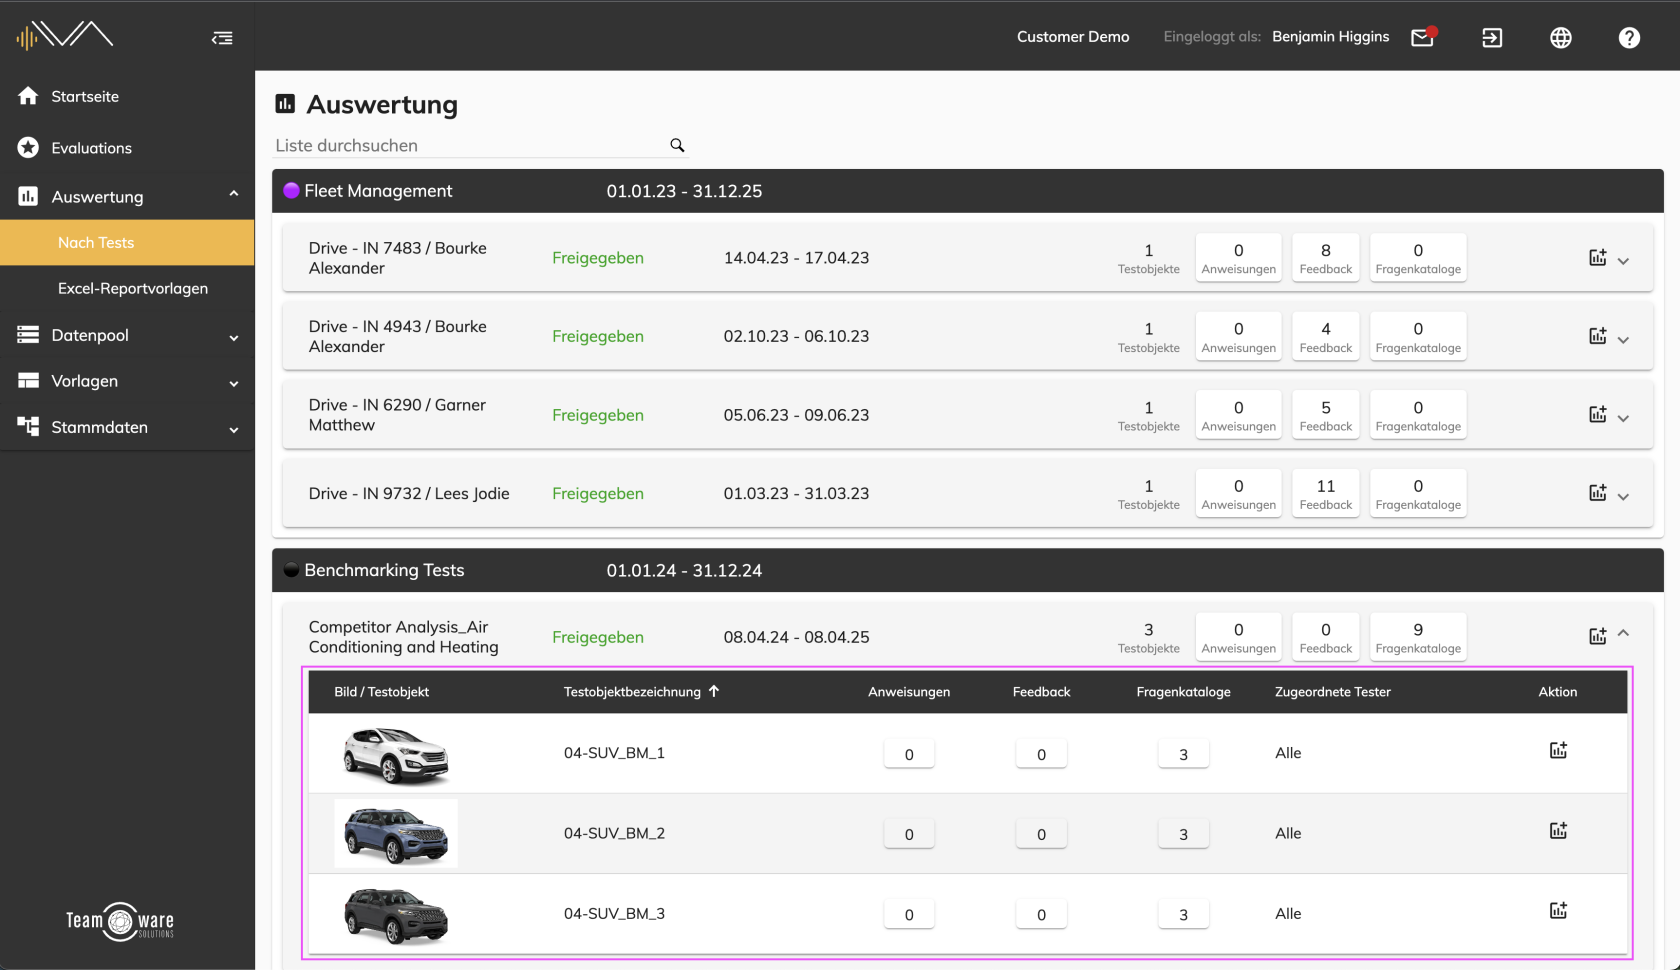The image size is (1680, 970).
Task: Open the Startseite menu item
Action: [x=127, y=96]
